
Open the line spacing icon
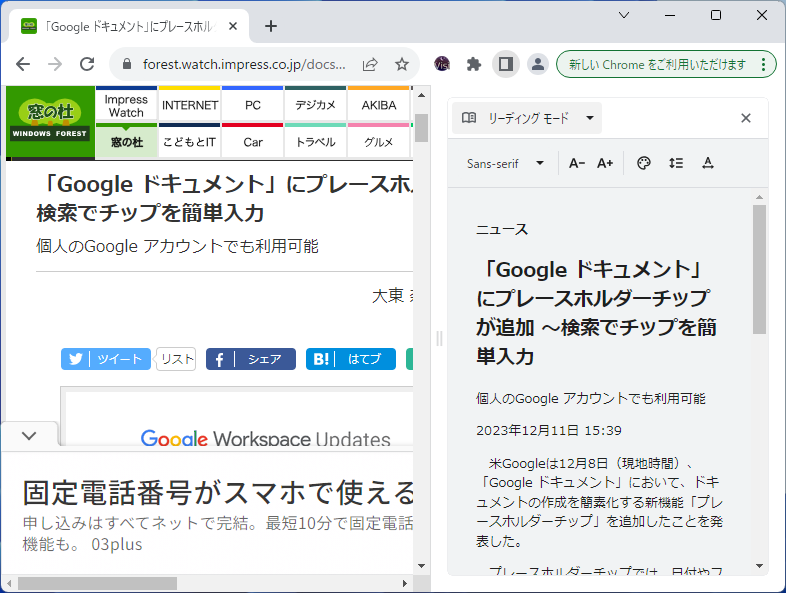[676, 163]
